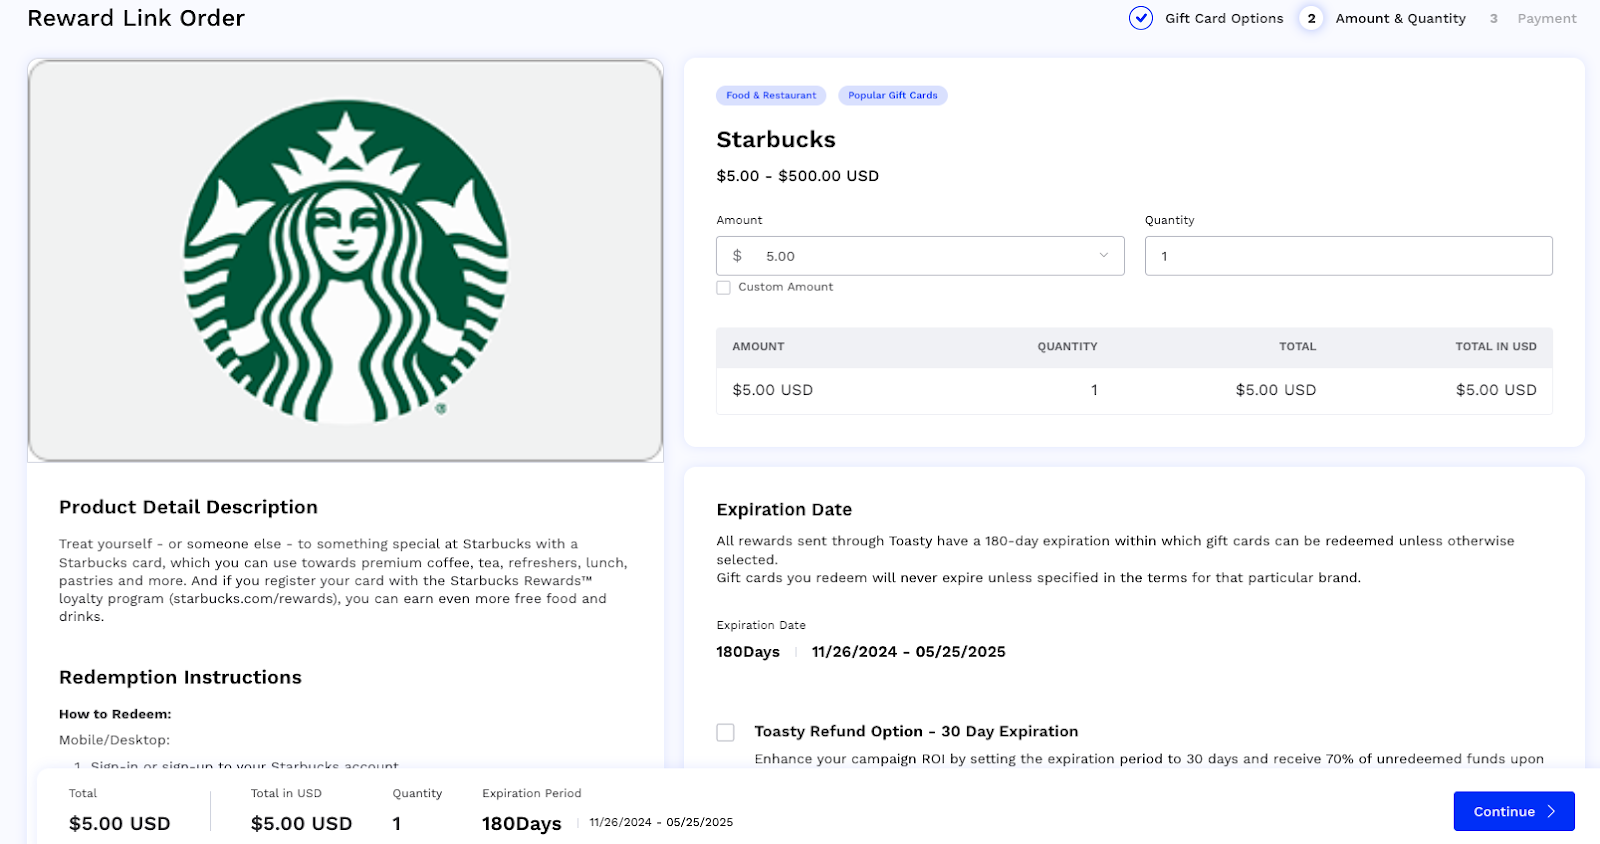
Task: Jump to the Payment step
Action: coord(1546,18)
